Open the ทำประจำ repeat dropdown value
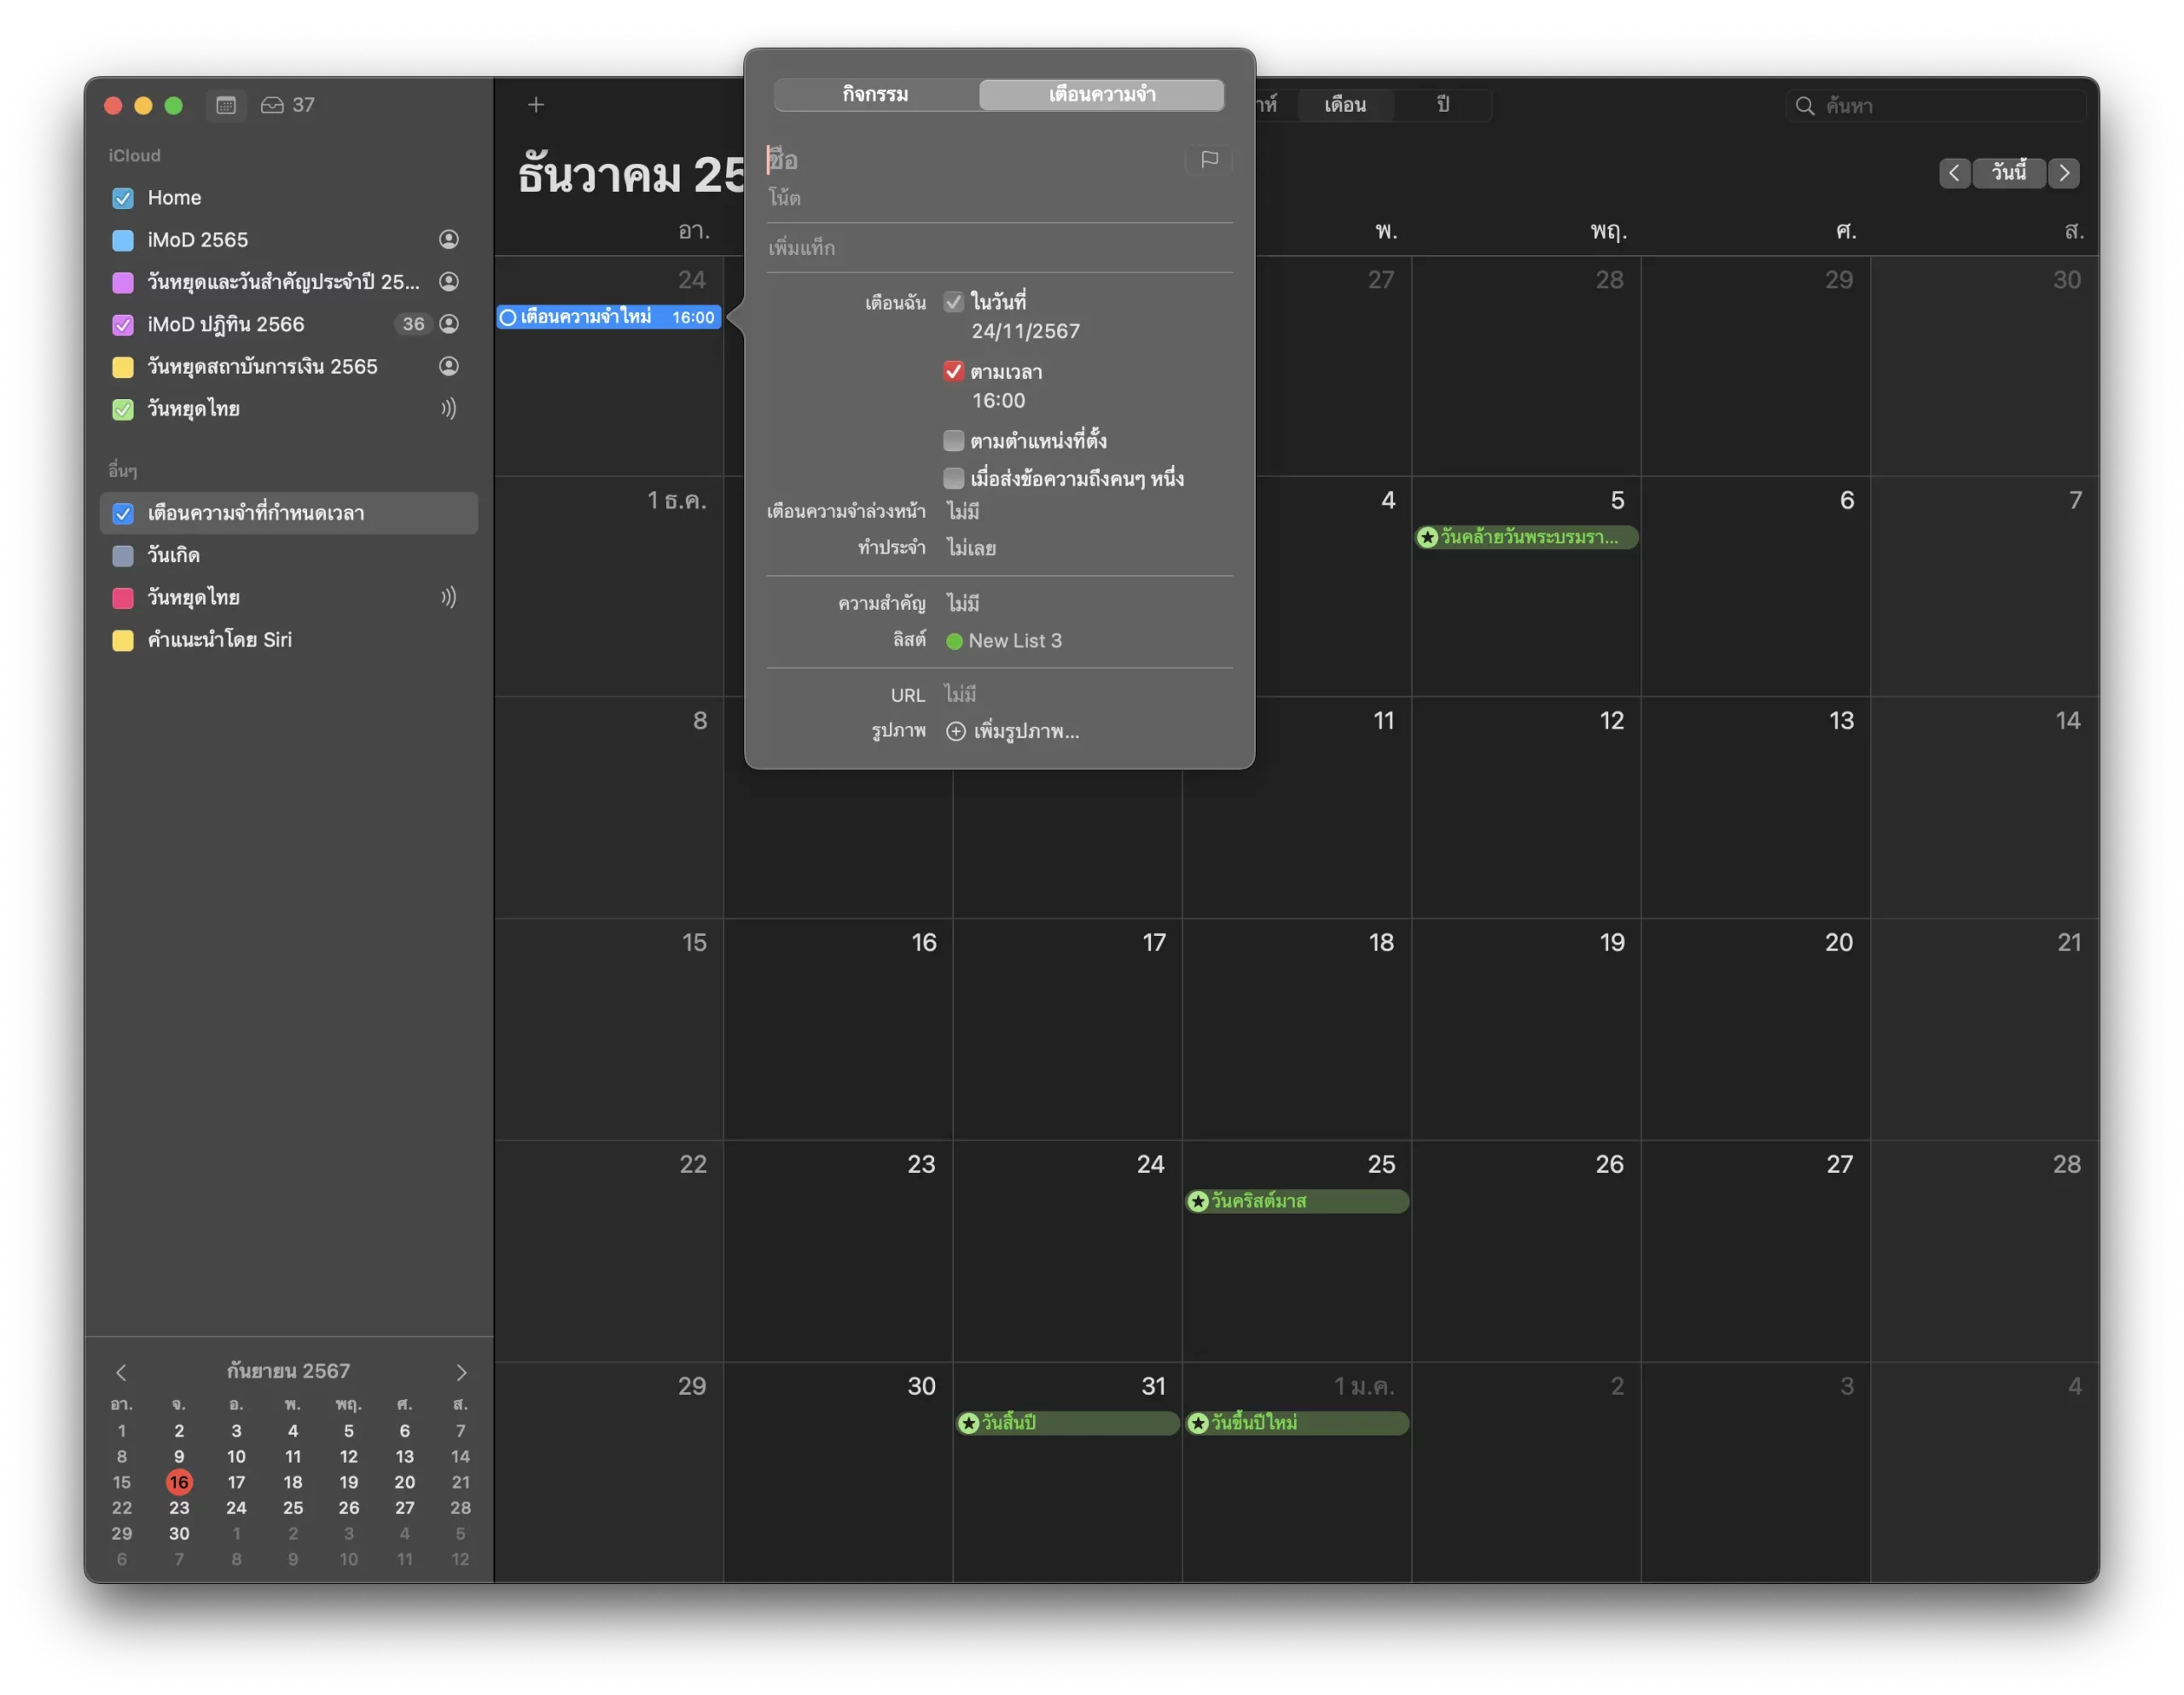Viewport: 2184px width, 1695px height. click(x=971, y=548)
